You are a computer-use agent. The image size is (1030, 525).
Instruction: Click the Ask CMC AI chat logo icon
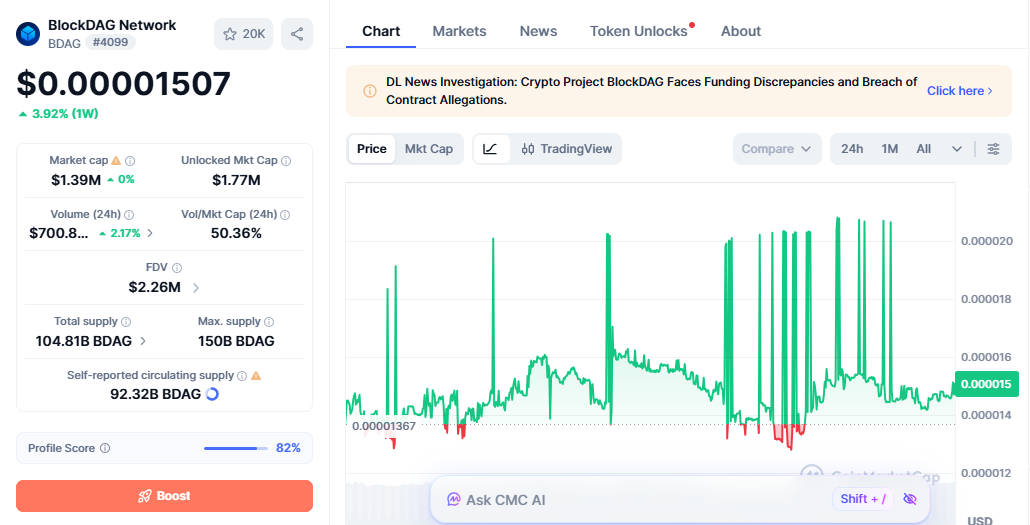pos(454,499)
